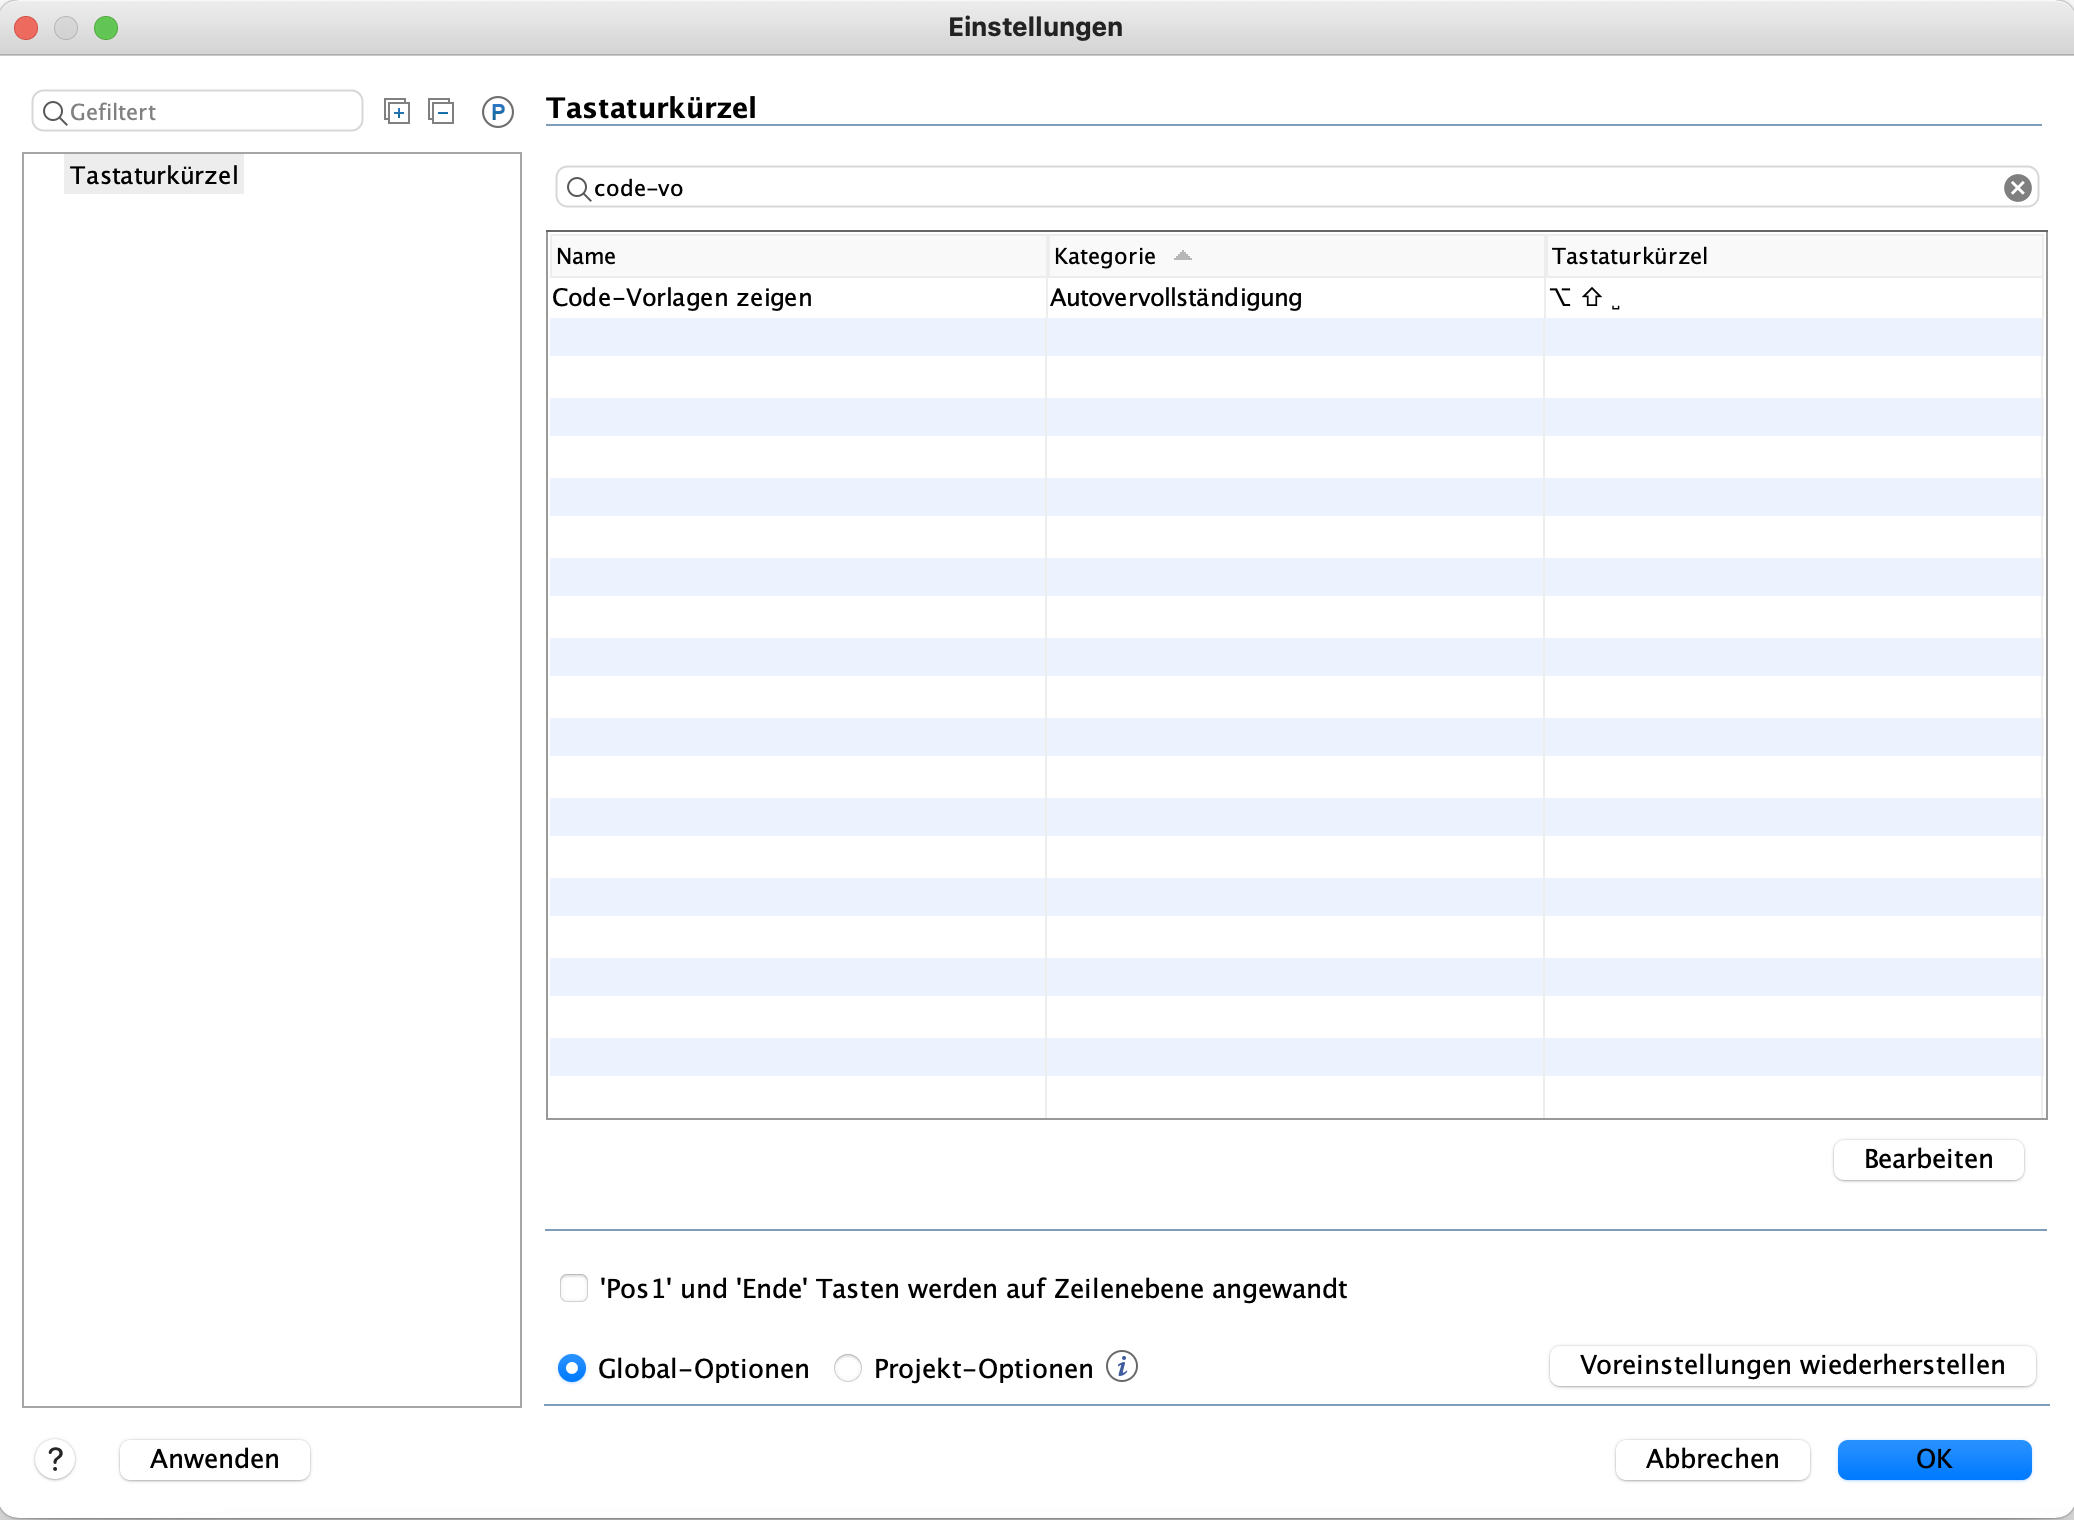
Task: Click the expand all tree icon
Action: tap(397, 111)
